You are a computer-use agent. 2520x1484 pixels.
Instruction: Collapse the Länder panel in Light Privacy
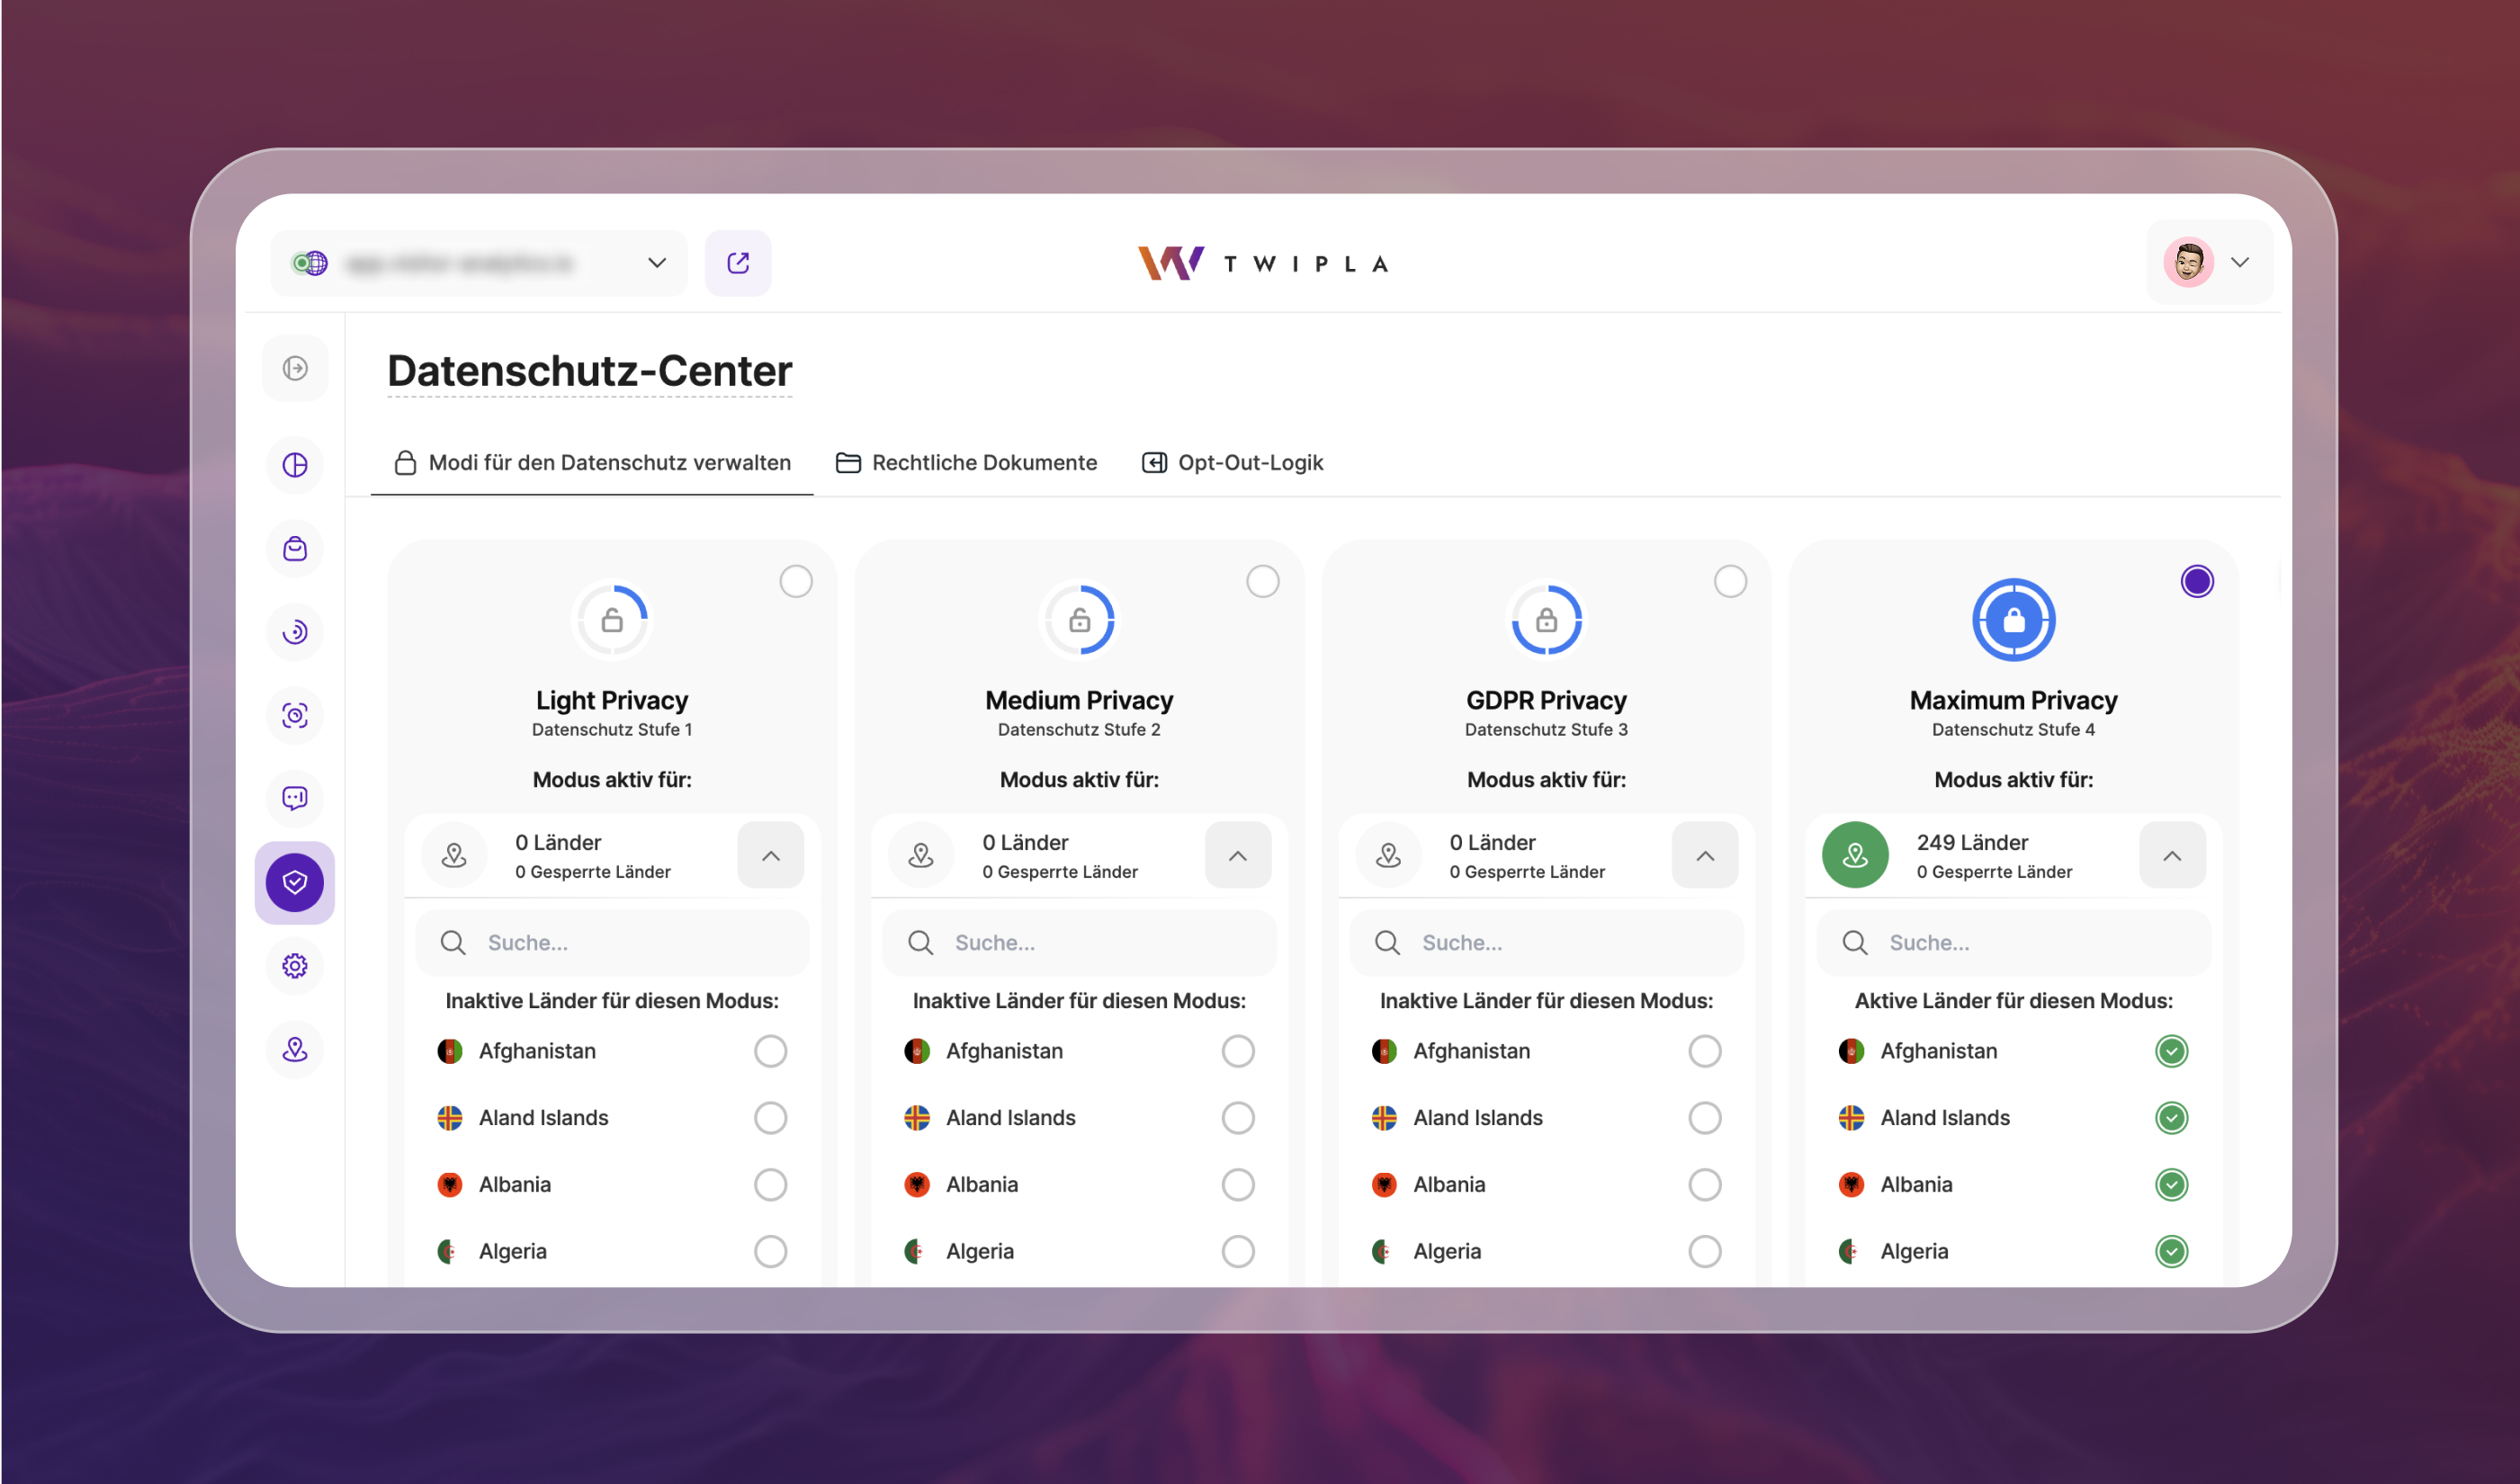coord(770,855)
